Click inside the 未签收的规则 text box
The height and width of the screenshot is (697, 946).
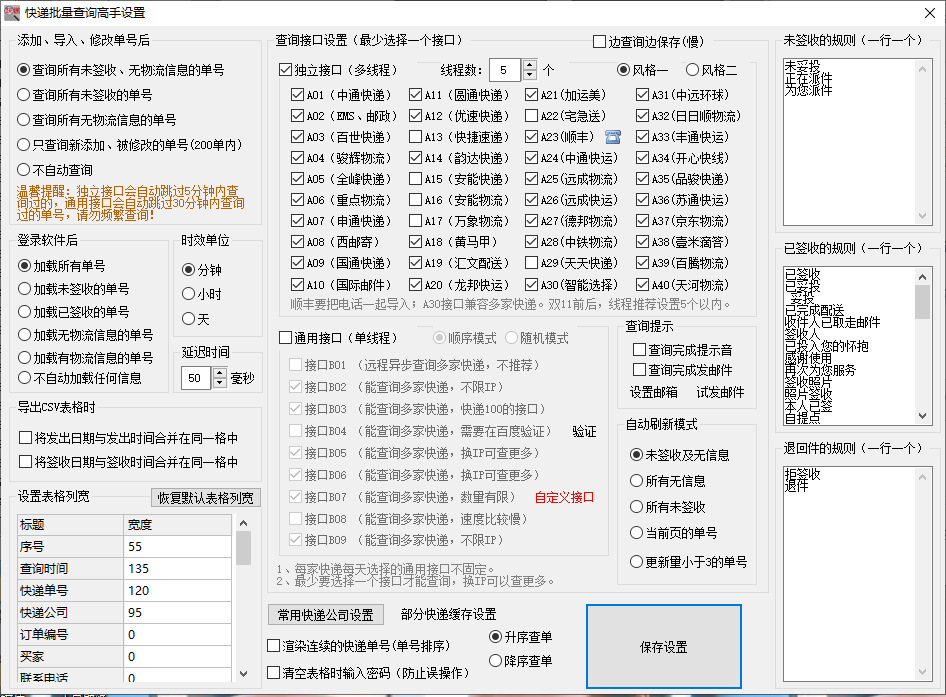851,142
